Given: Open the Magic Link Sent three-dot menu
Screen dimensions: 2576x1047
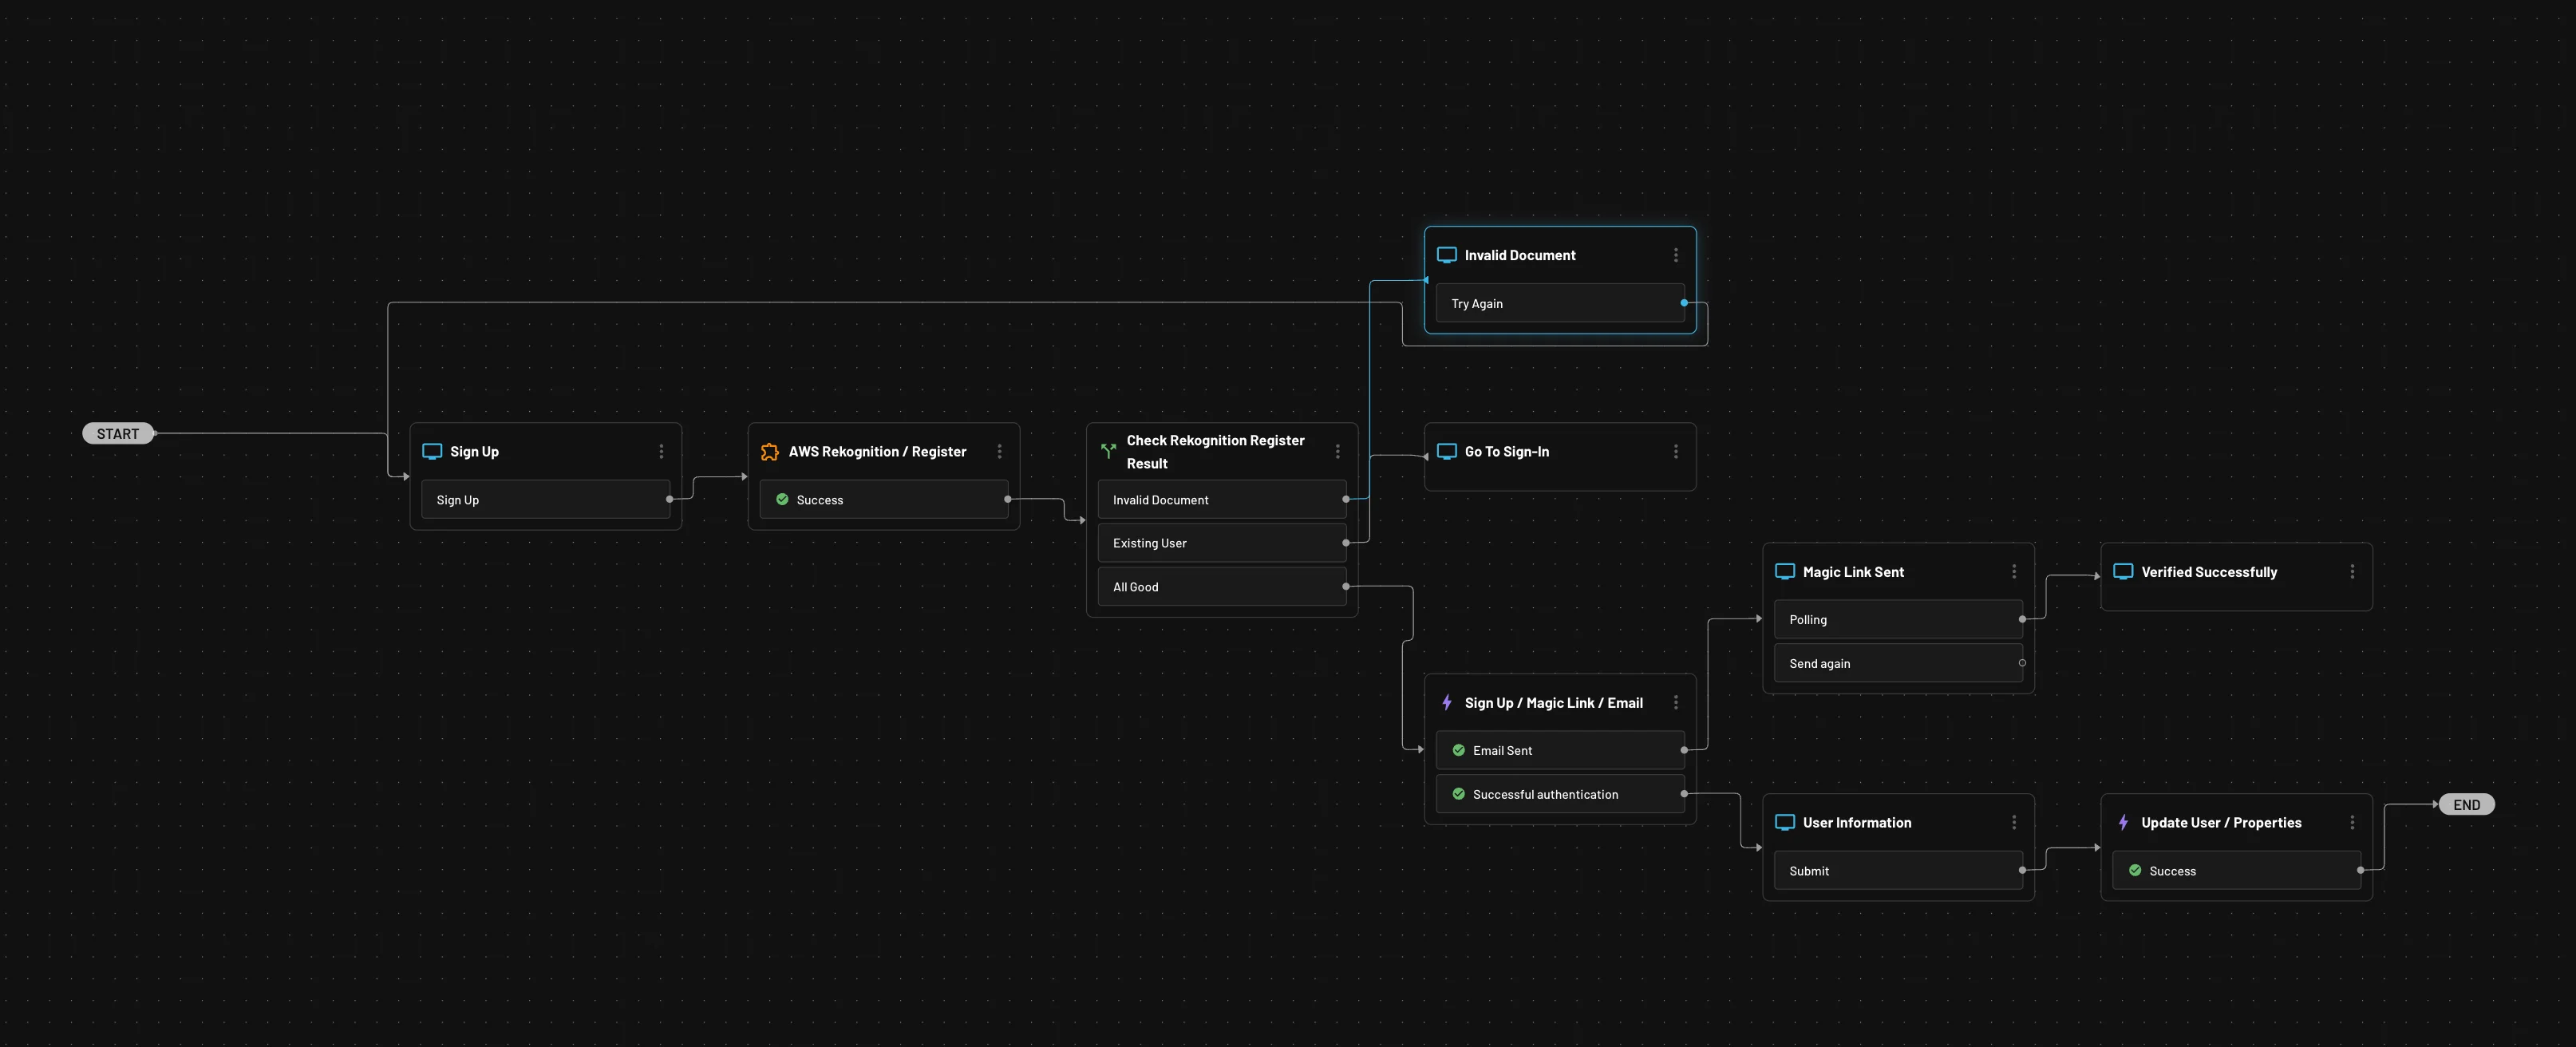Looking at the screenshot, I should (2013, 572).
